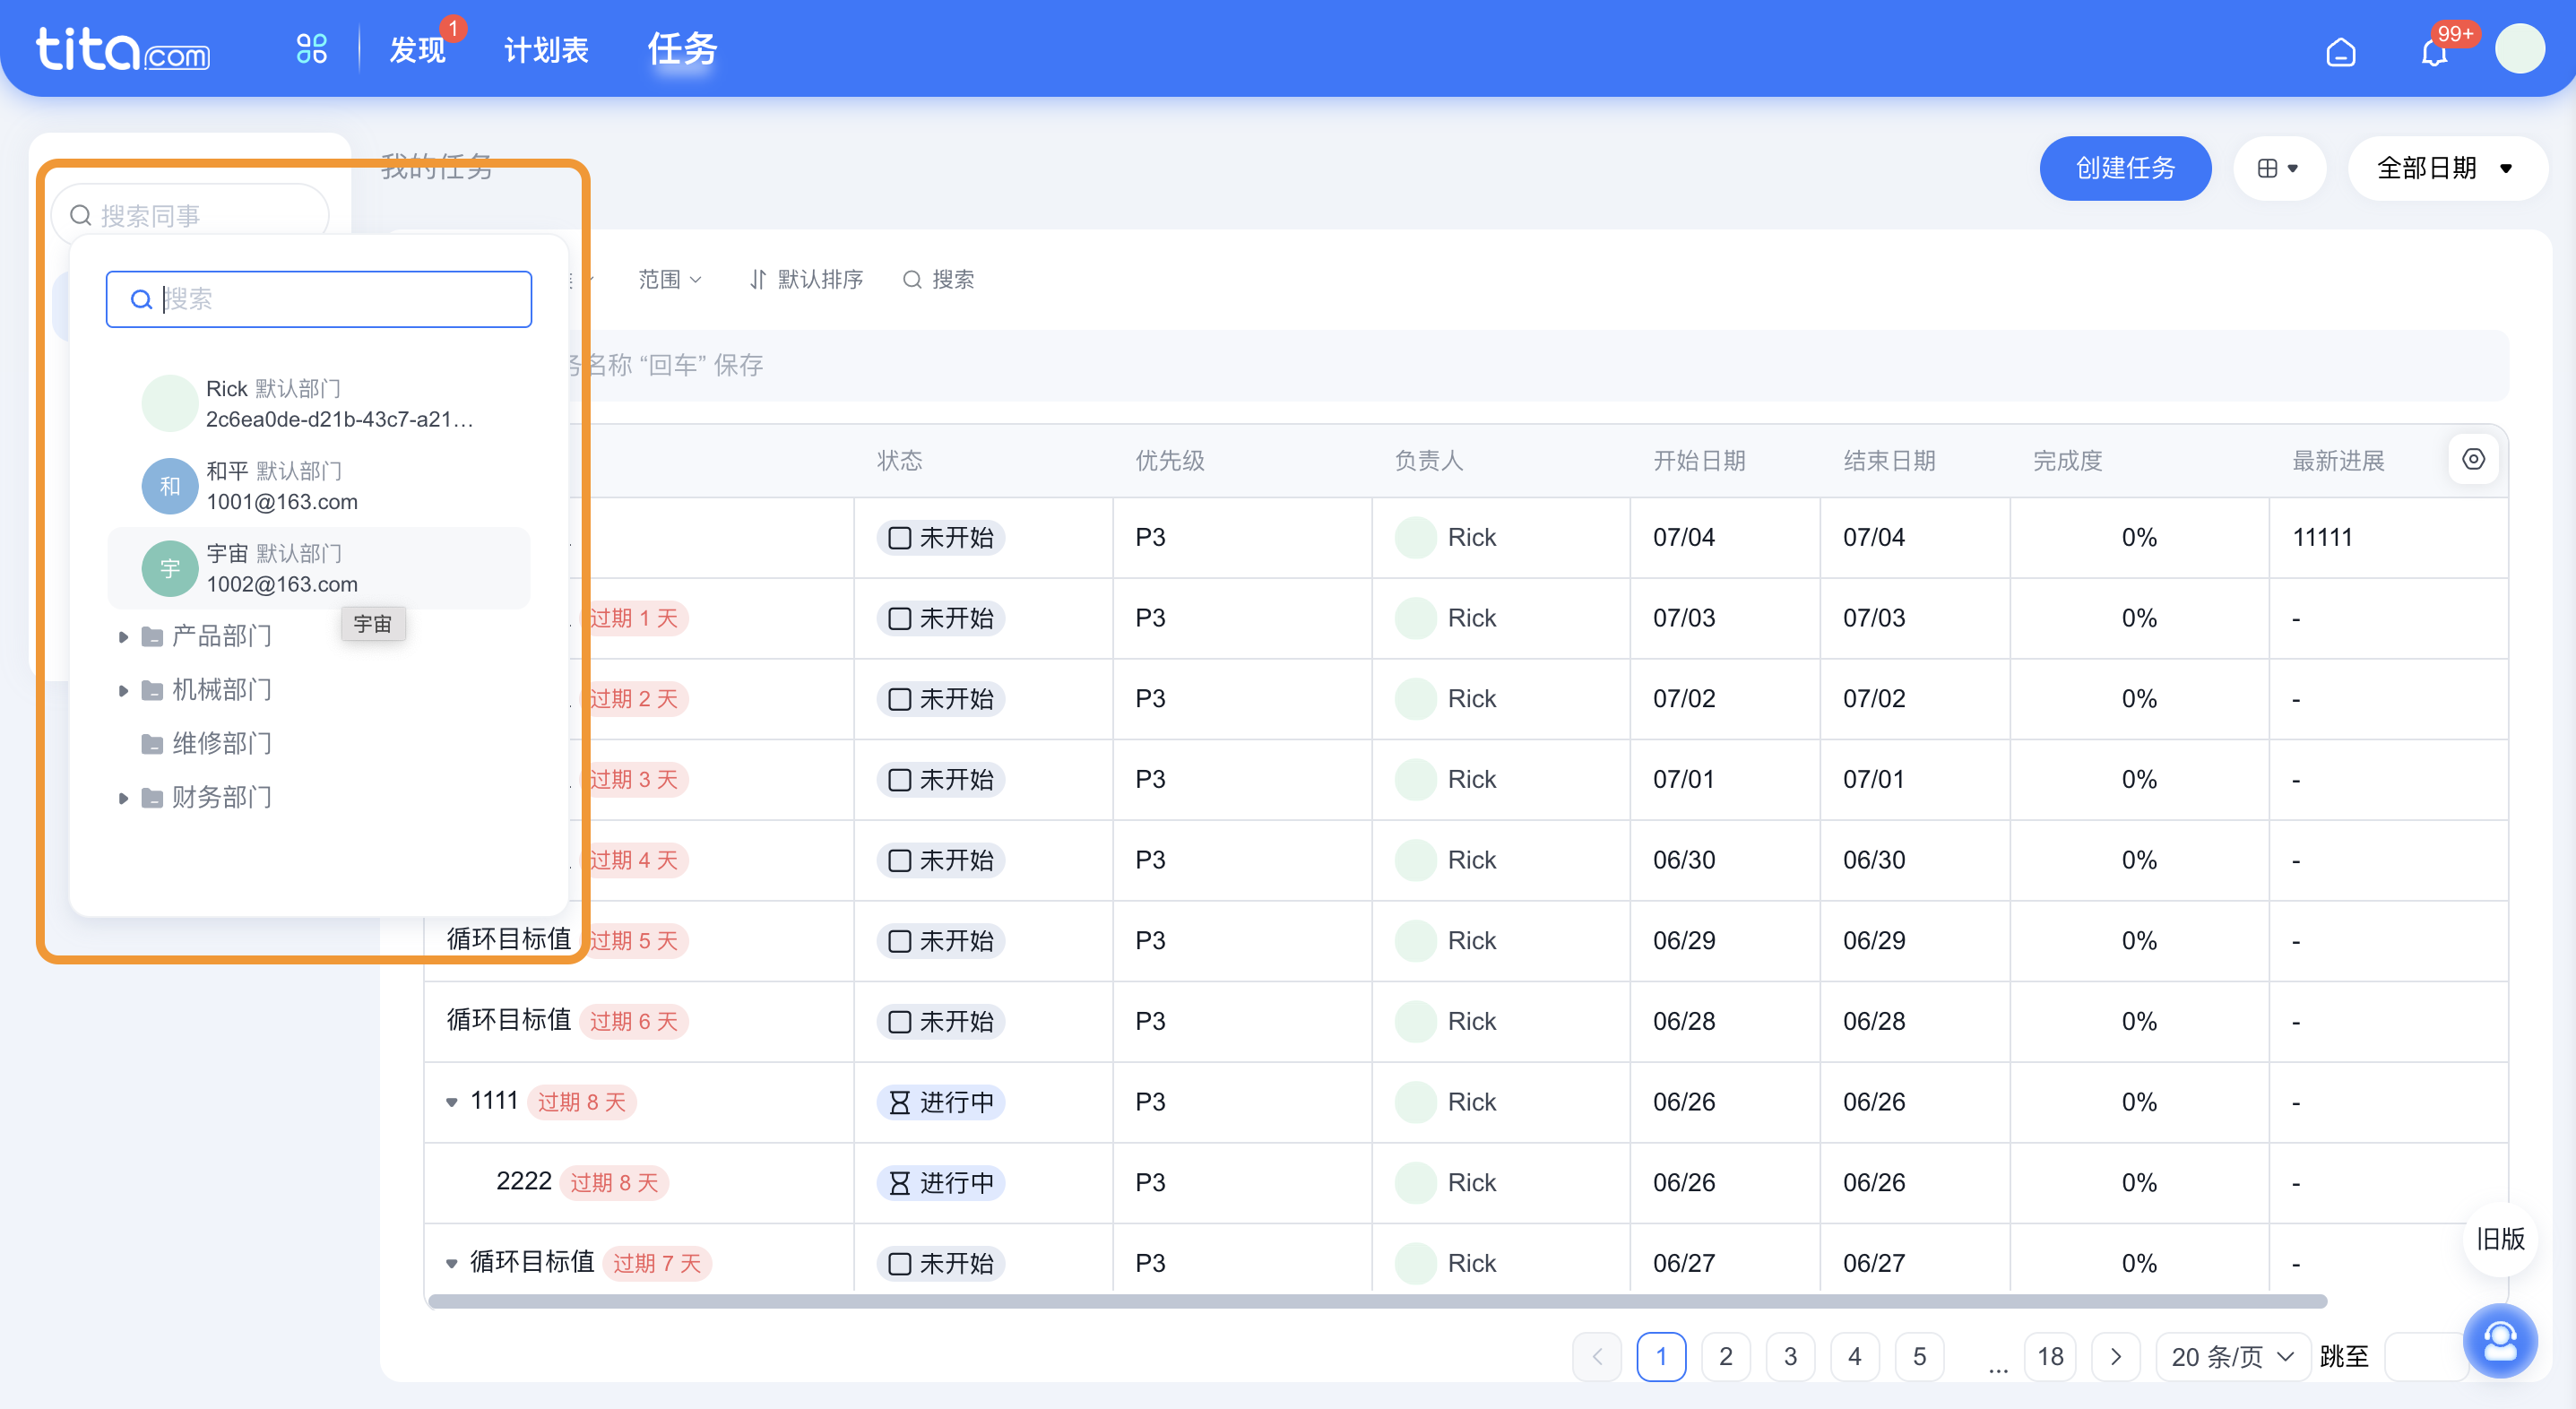
Task: Click the 财务部门 folder icon
Action: [x=152, y=797]
